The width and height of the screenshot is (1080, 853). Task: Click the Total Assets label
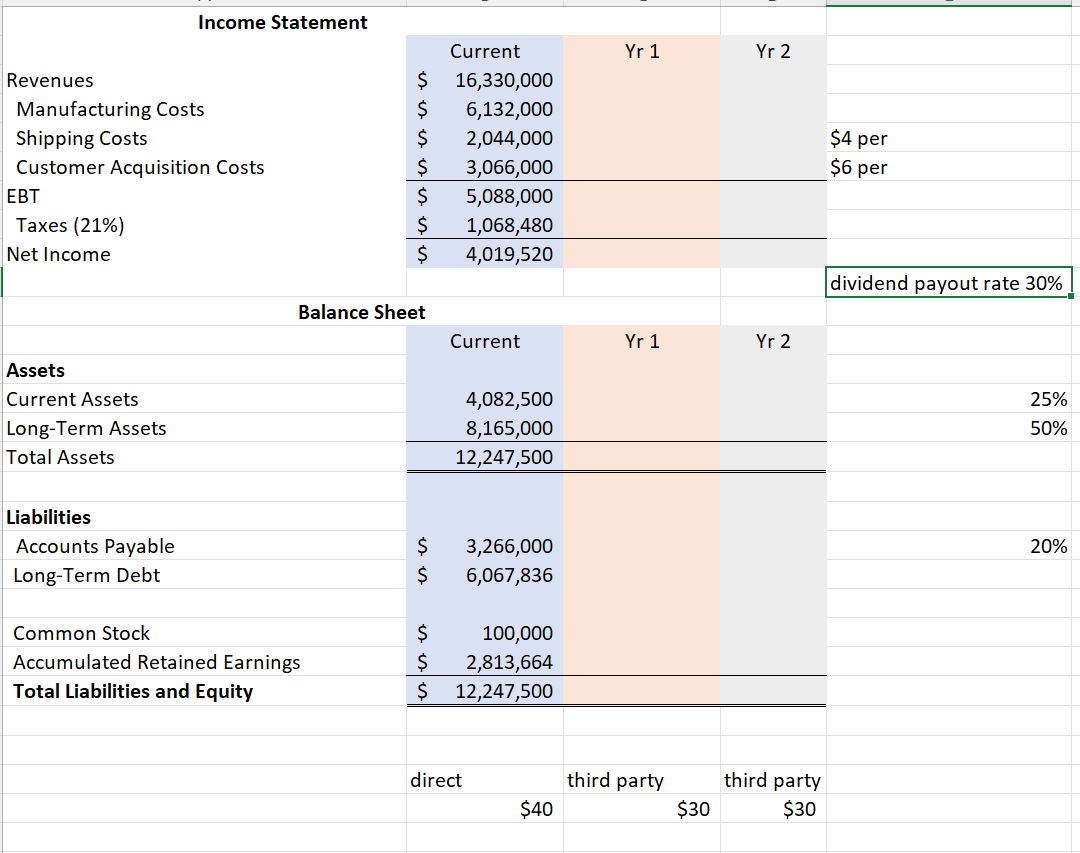click(60, 457)
